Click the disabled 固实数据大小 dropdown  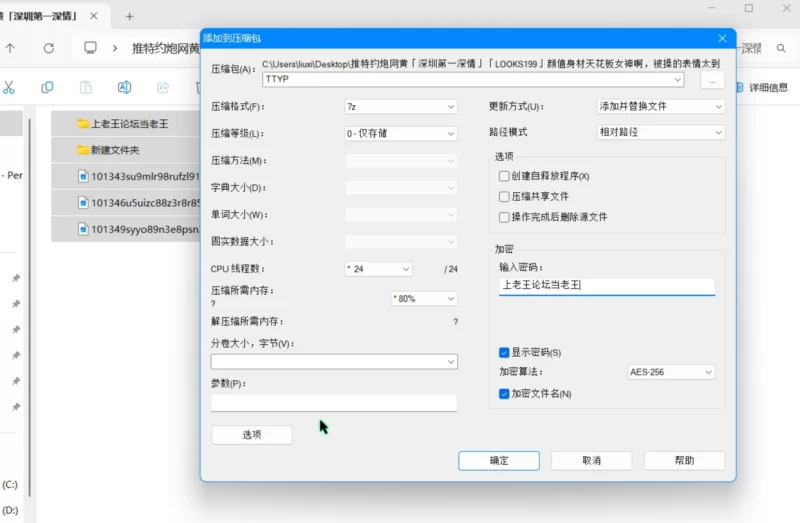tap(401, 242)
